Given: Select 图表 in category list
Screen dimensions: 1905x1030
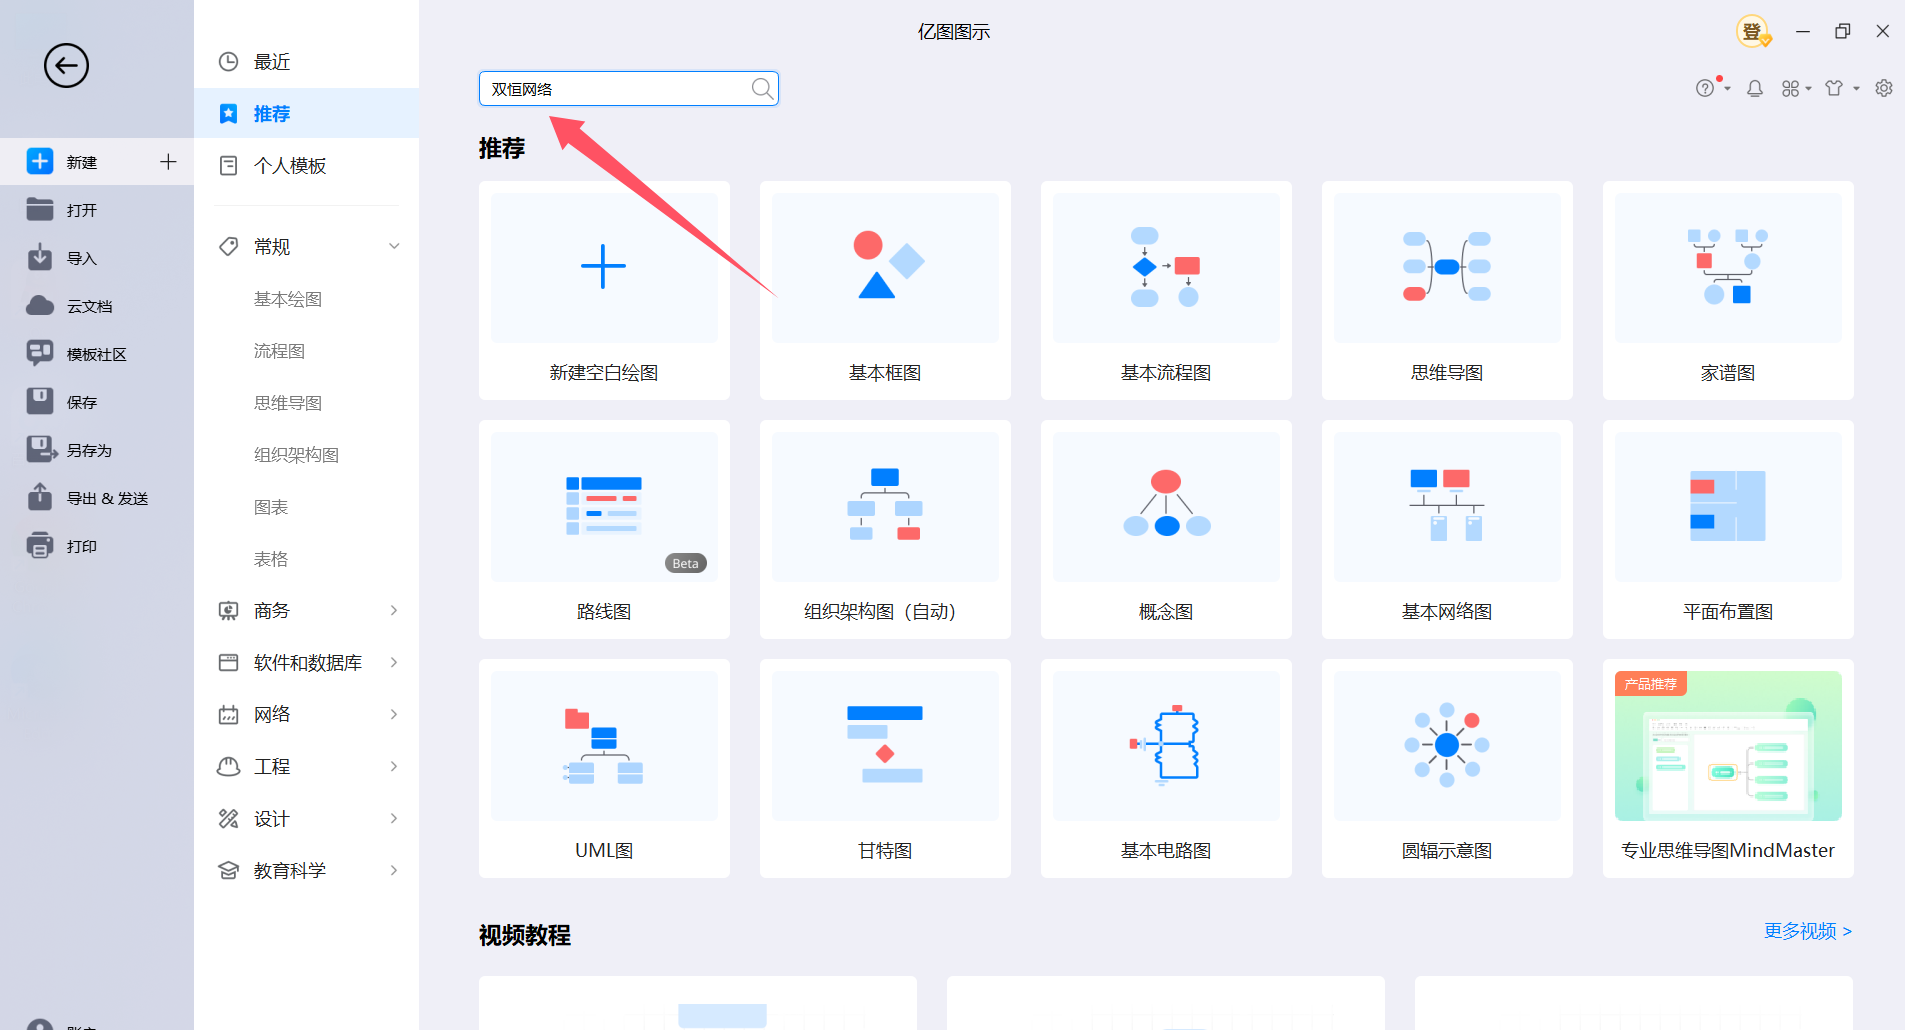Looking at the screenshot, I should pyautogui.click(x=271, y=507).
